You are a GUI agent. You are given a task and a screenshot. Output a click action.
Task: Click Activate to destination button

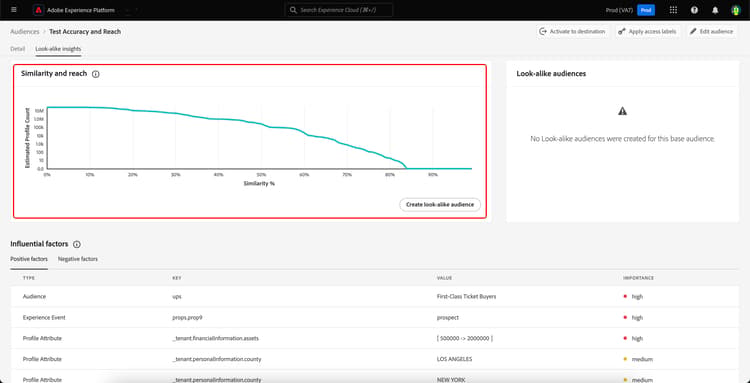click(x=573, y=32)
